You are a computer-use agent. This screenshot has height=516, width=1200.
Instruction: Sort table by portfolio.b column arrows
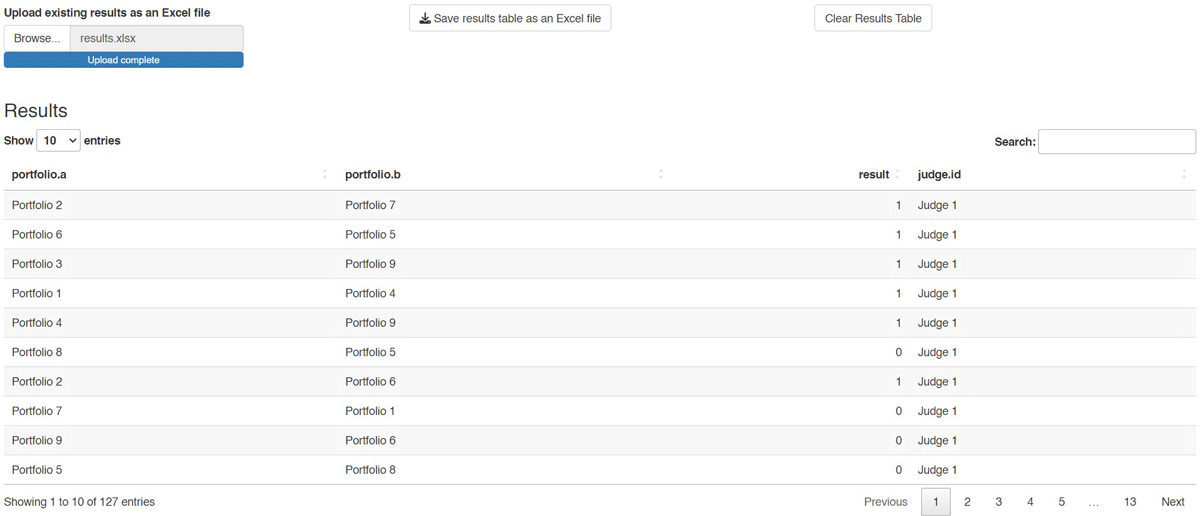(x=661, y=175)
